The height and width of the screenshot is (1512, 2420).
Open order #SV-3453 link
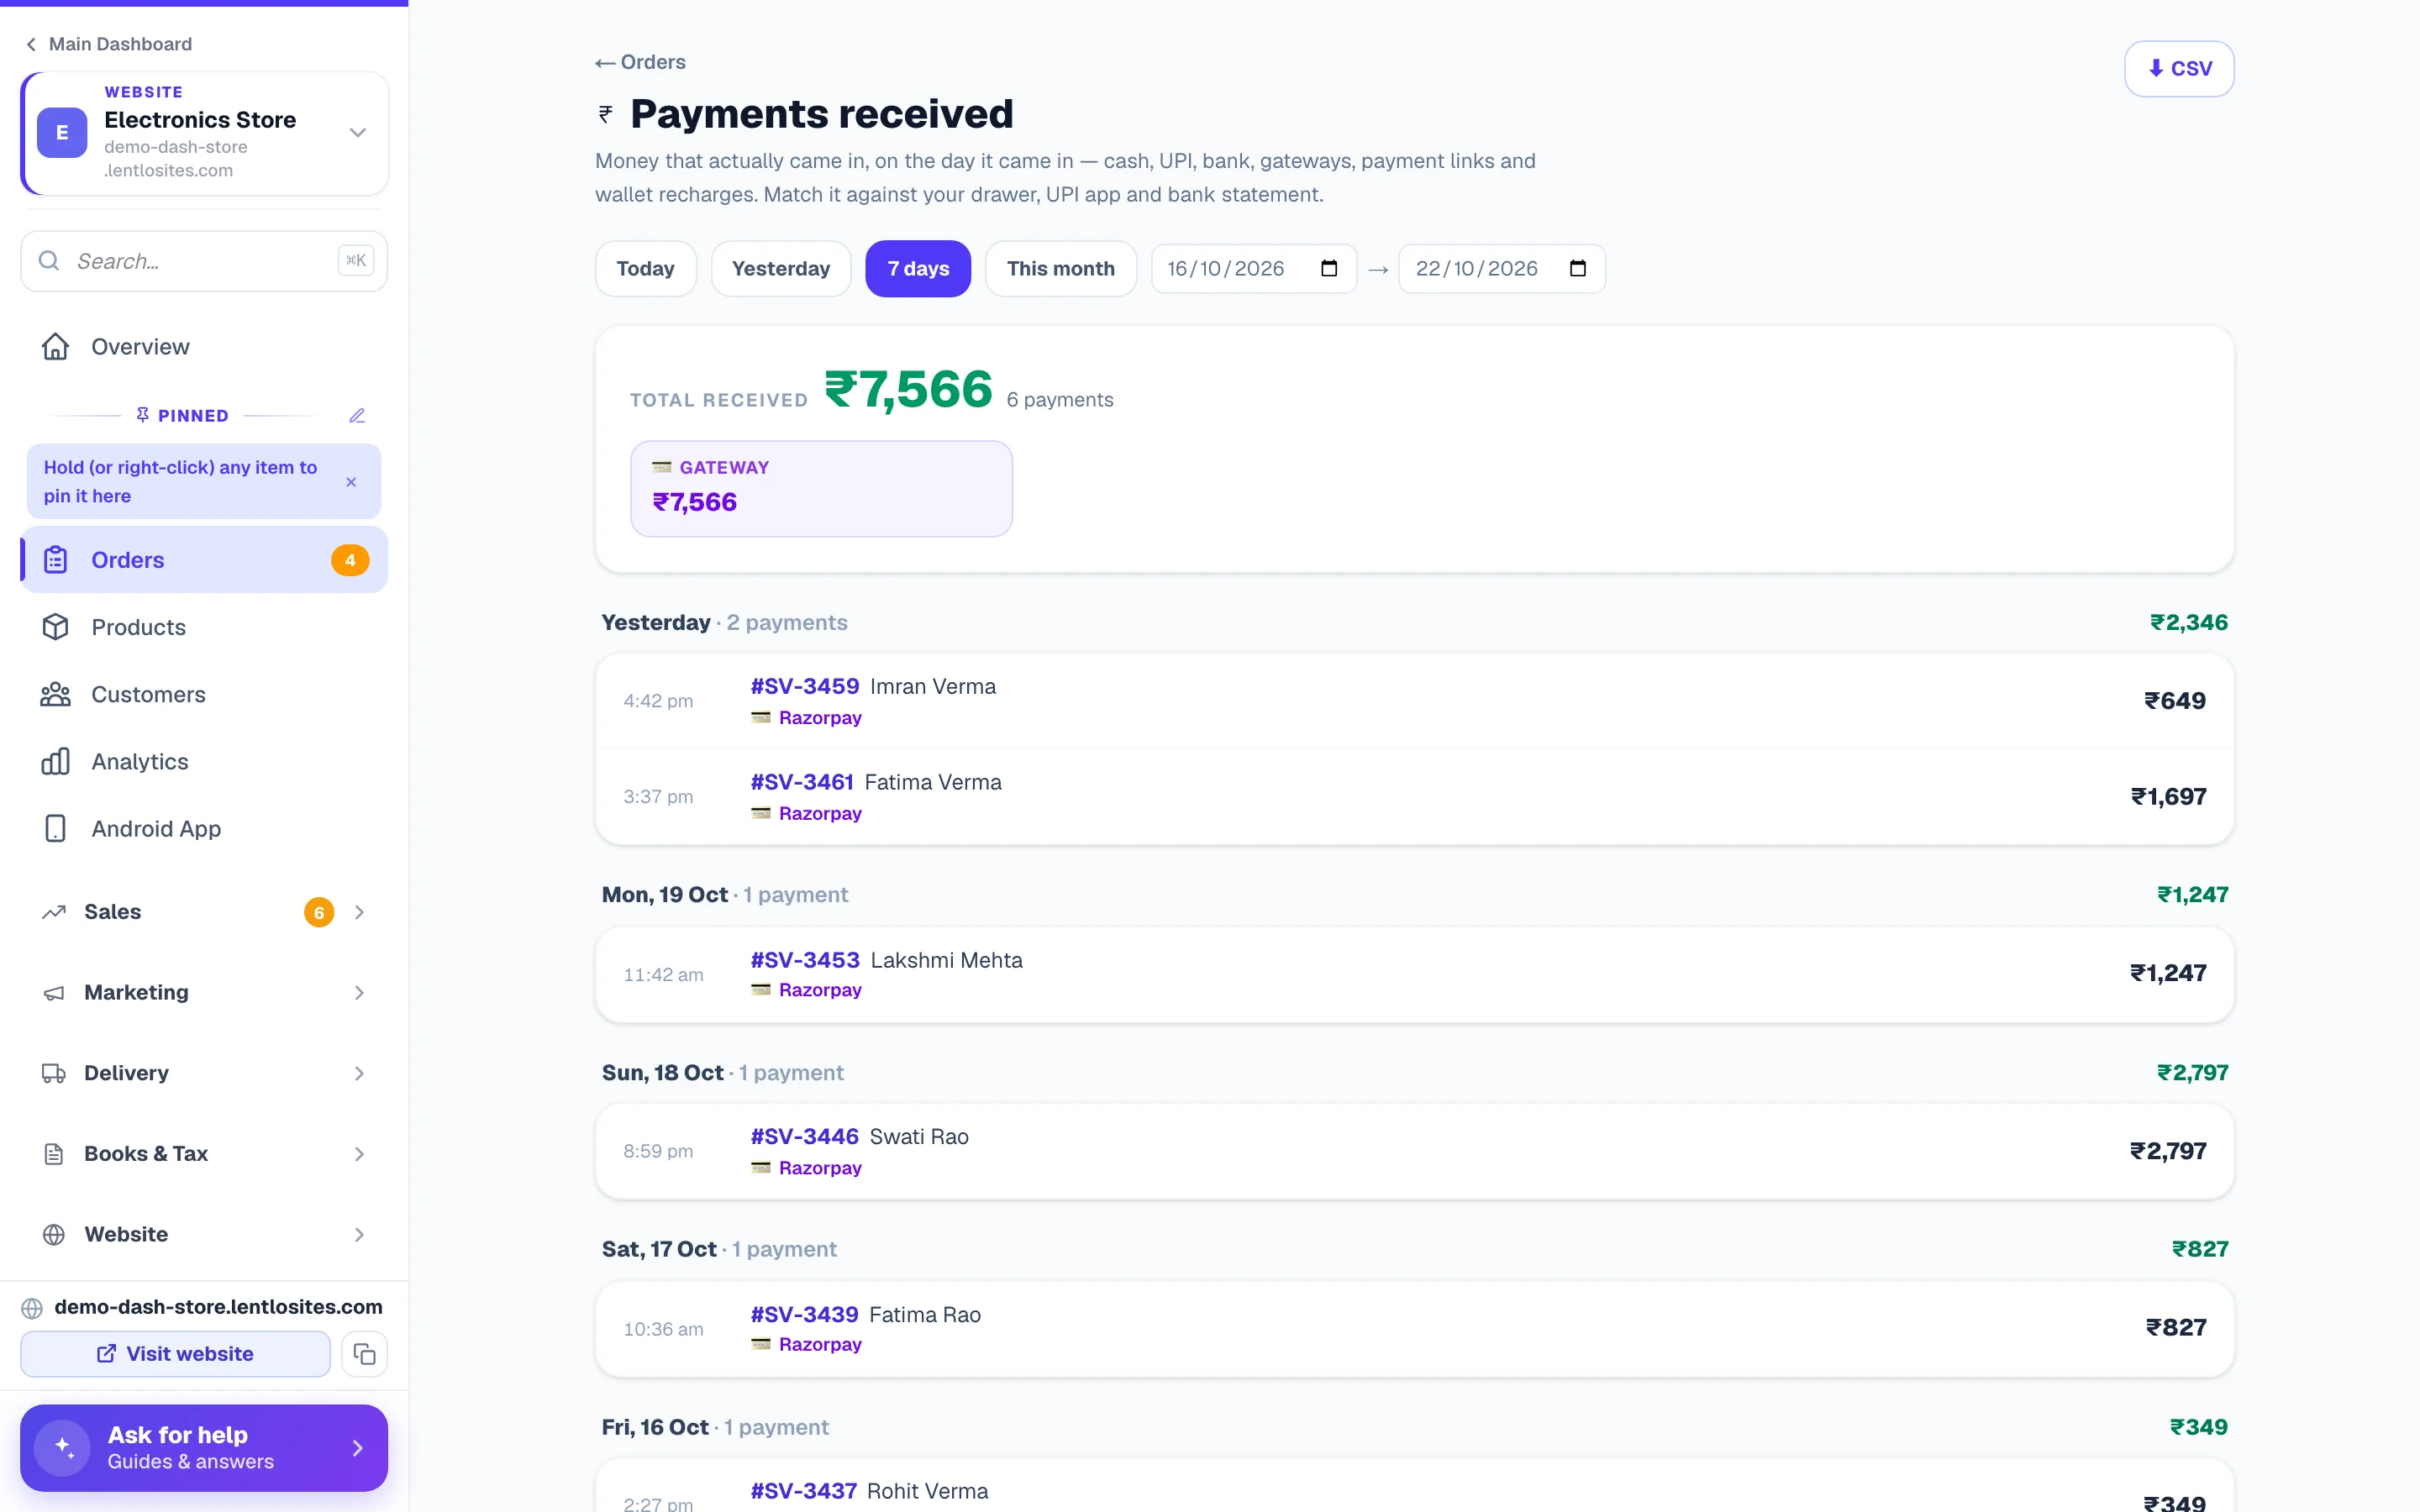pyautogui.click(x=805, y=960)
